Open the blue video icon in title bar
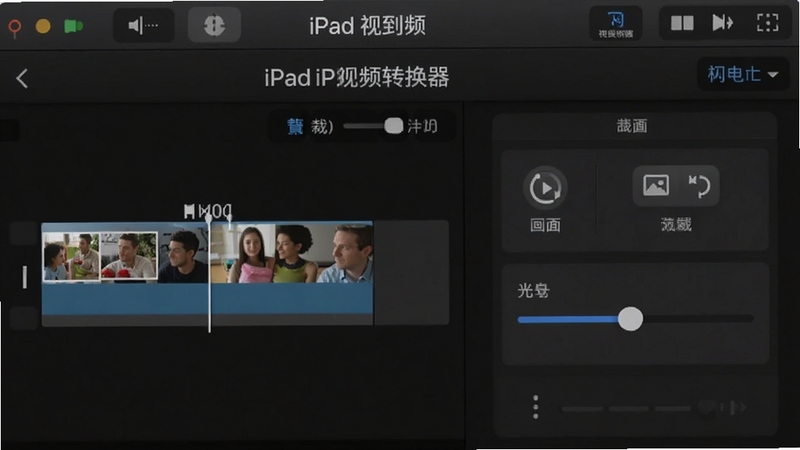The width and height of the screenshot is (800, 450). 616,24
